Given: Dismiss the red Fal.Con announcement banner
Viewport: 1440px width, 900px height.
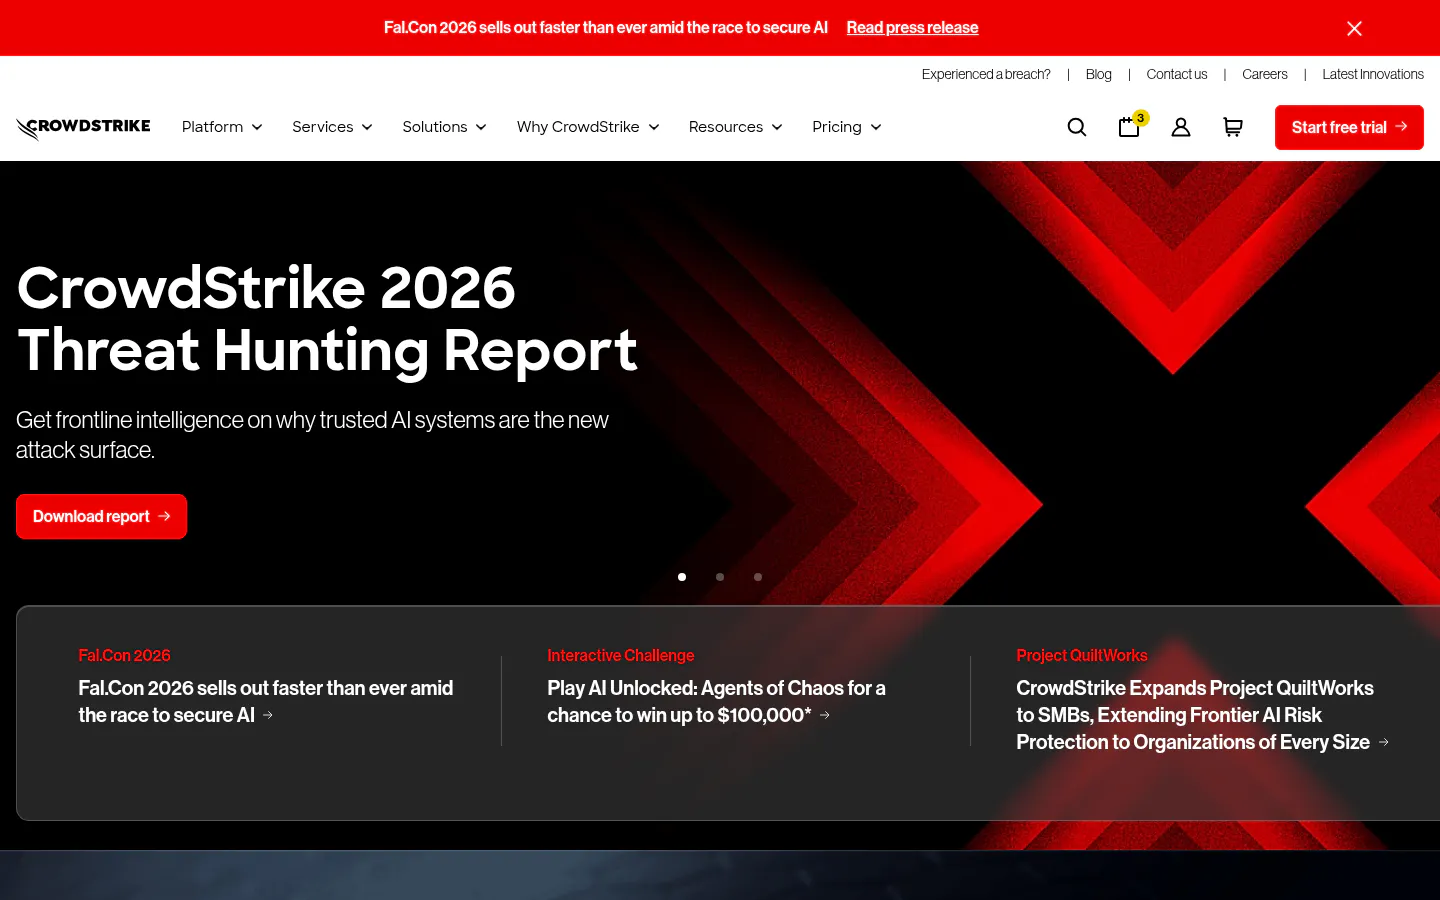Looking at the screenshot, I should pos(1354,28).
